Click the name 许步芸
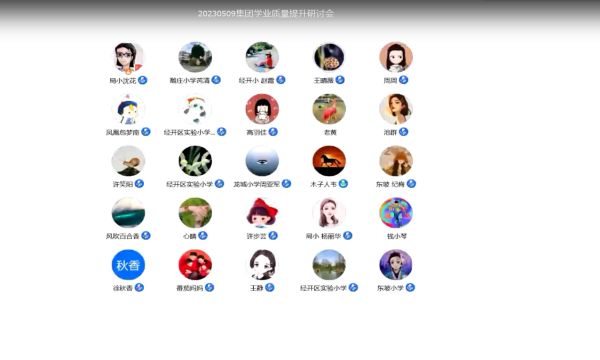This screenshot has height=360, width=600. click(256, 236)
